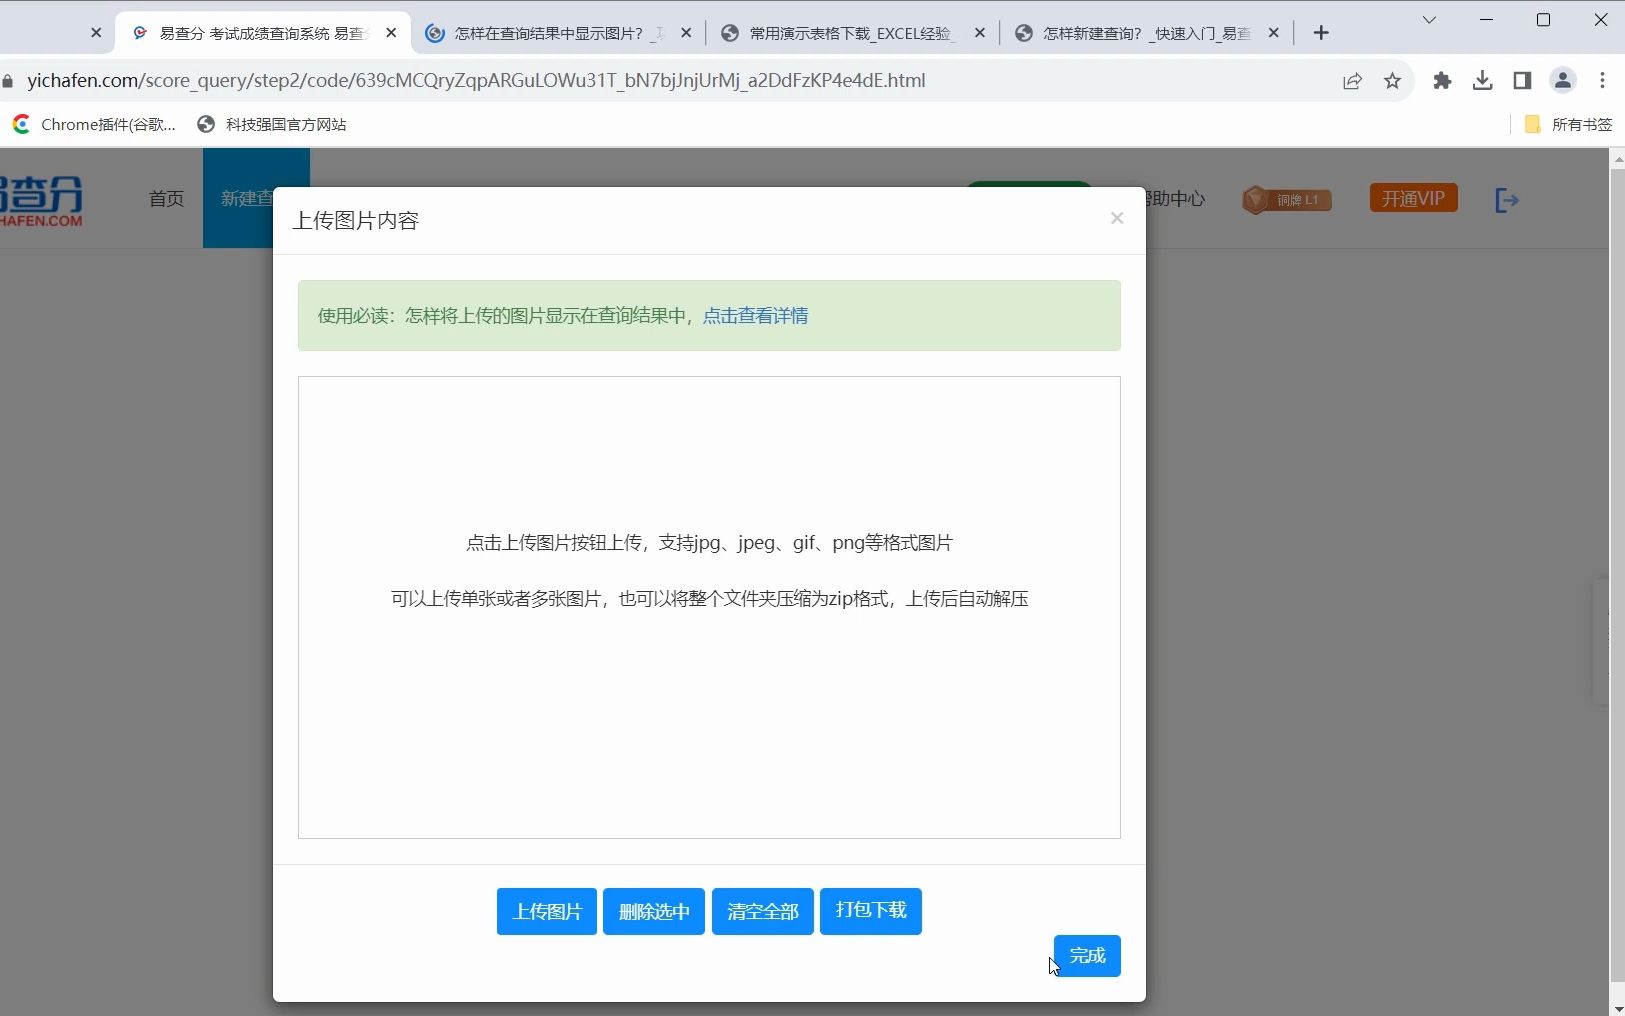Image resolution: width=1625 pixels, height=1016 pixels.
Task: Click the scrollbar down arrow
Action: 1617,1008
